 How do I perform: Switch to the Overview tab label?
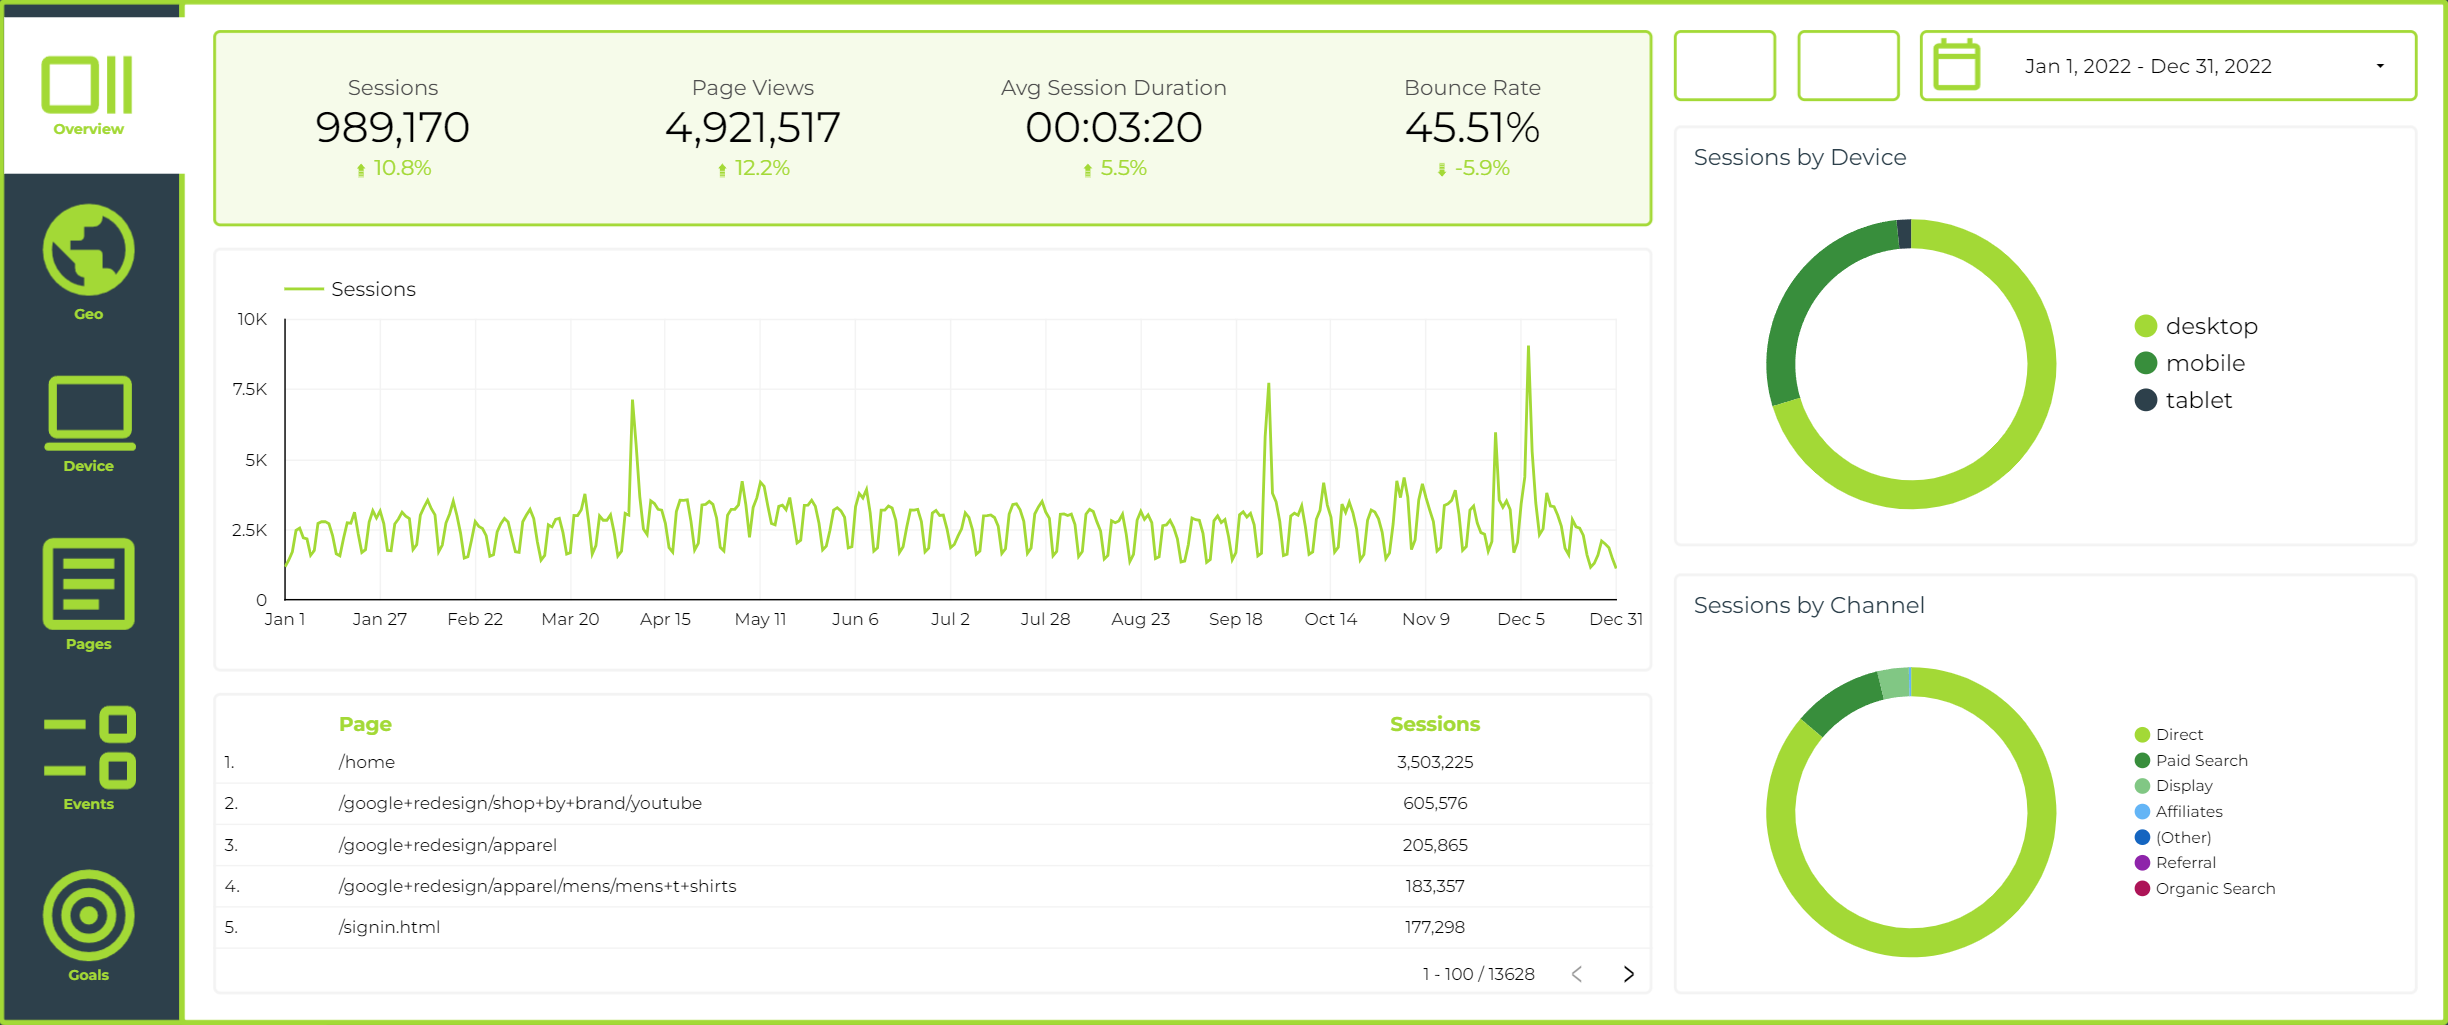coord(88,129)
